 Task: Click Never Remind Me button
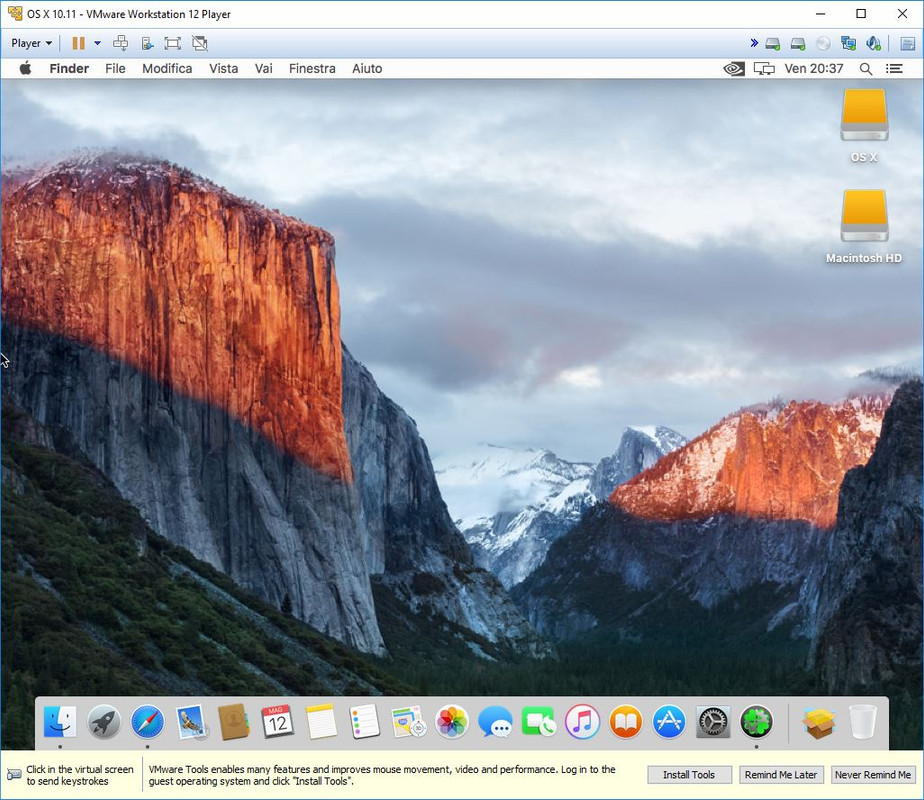873,775
